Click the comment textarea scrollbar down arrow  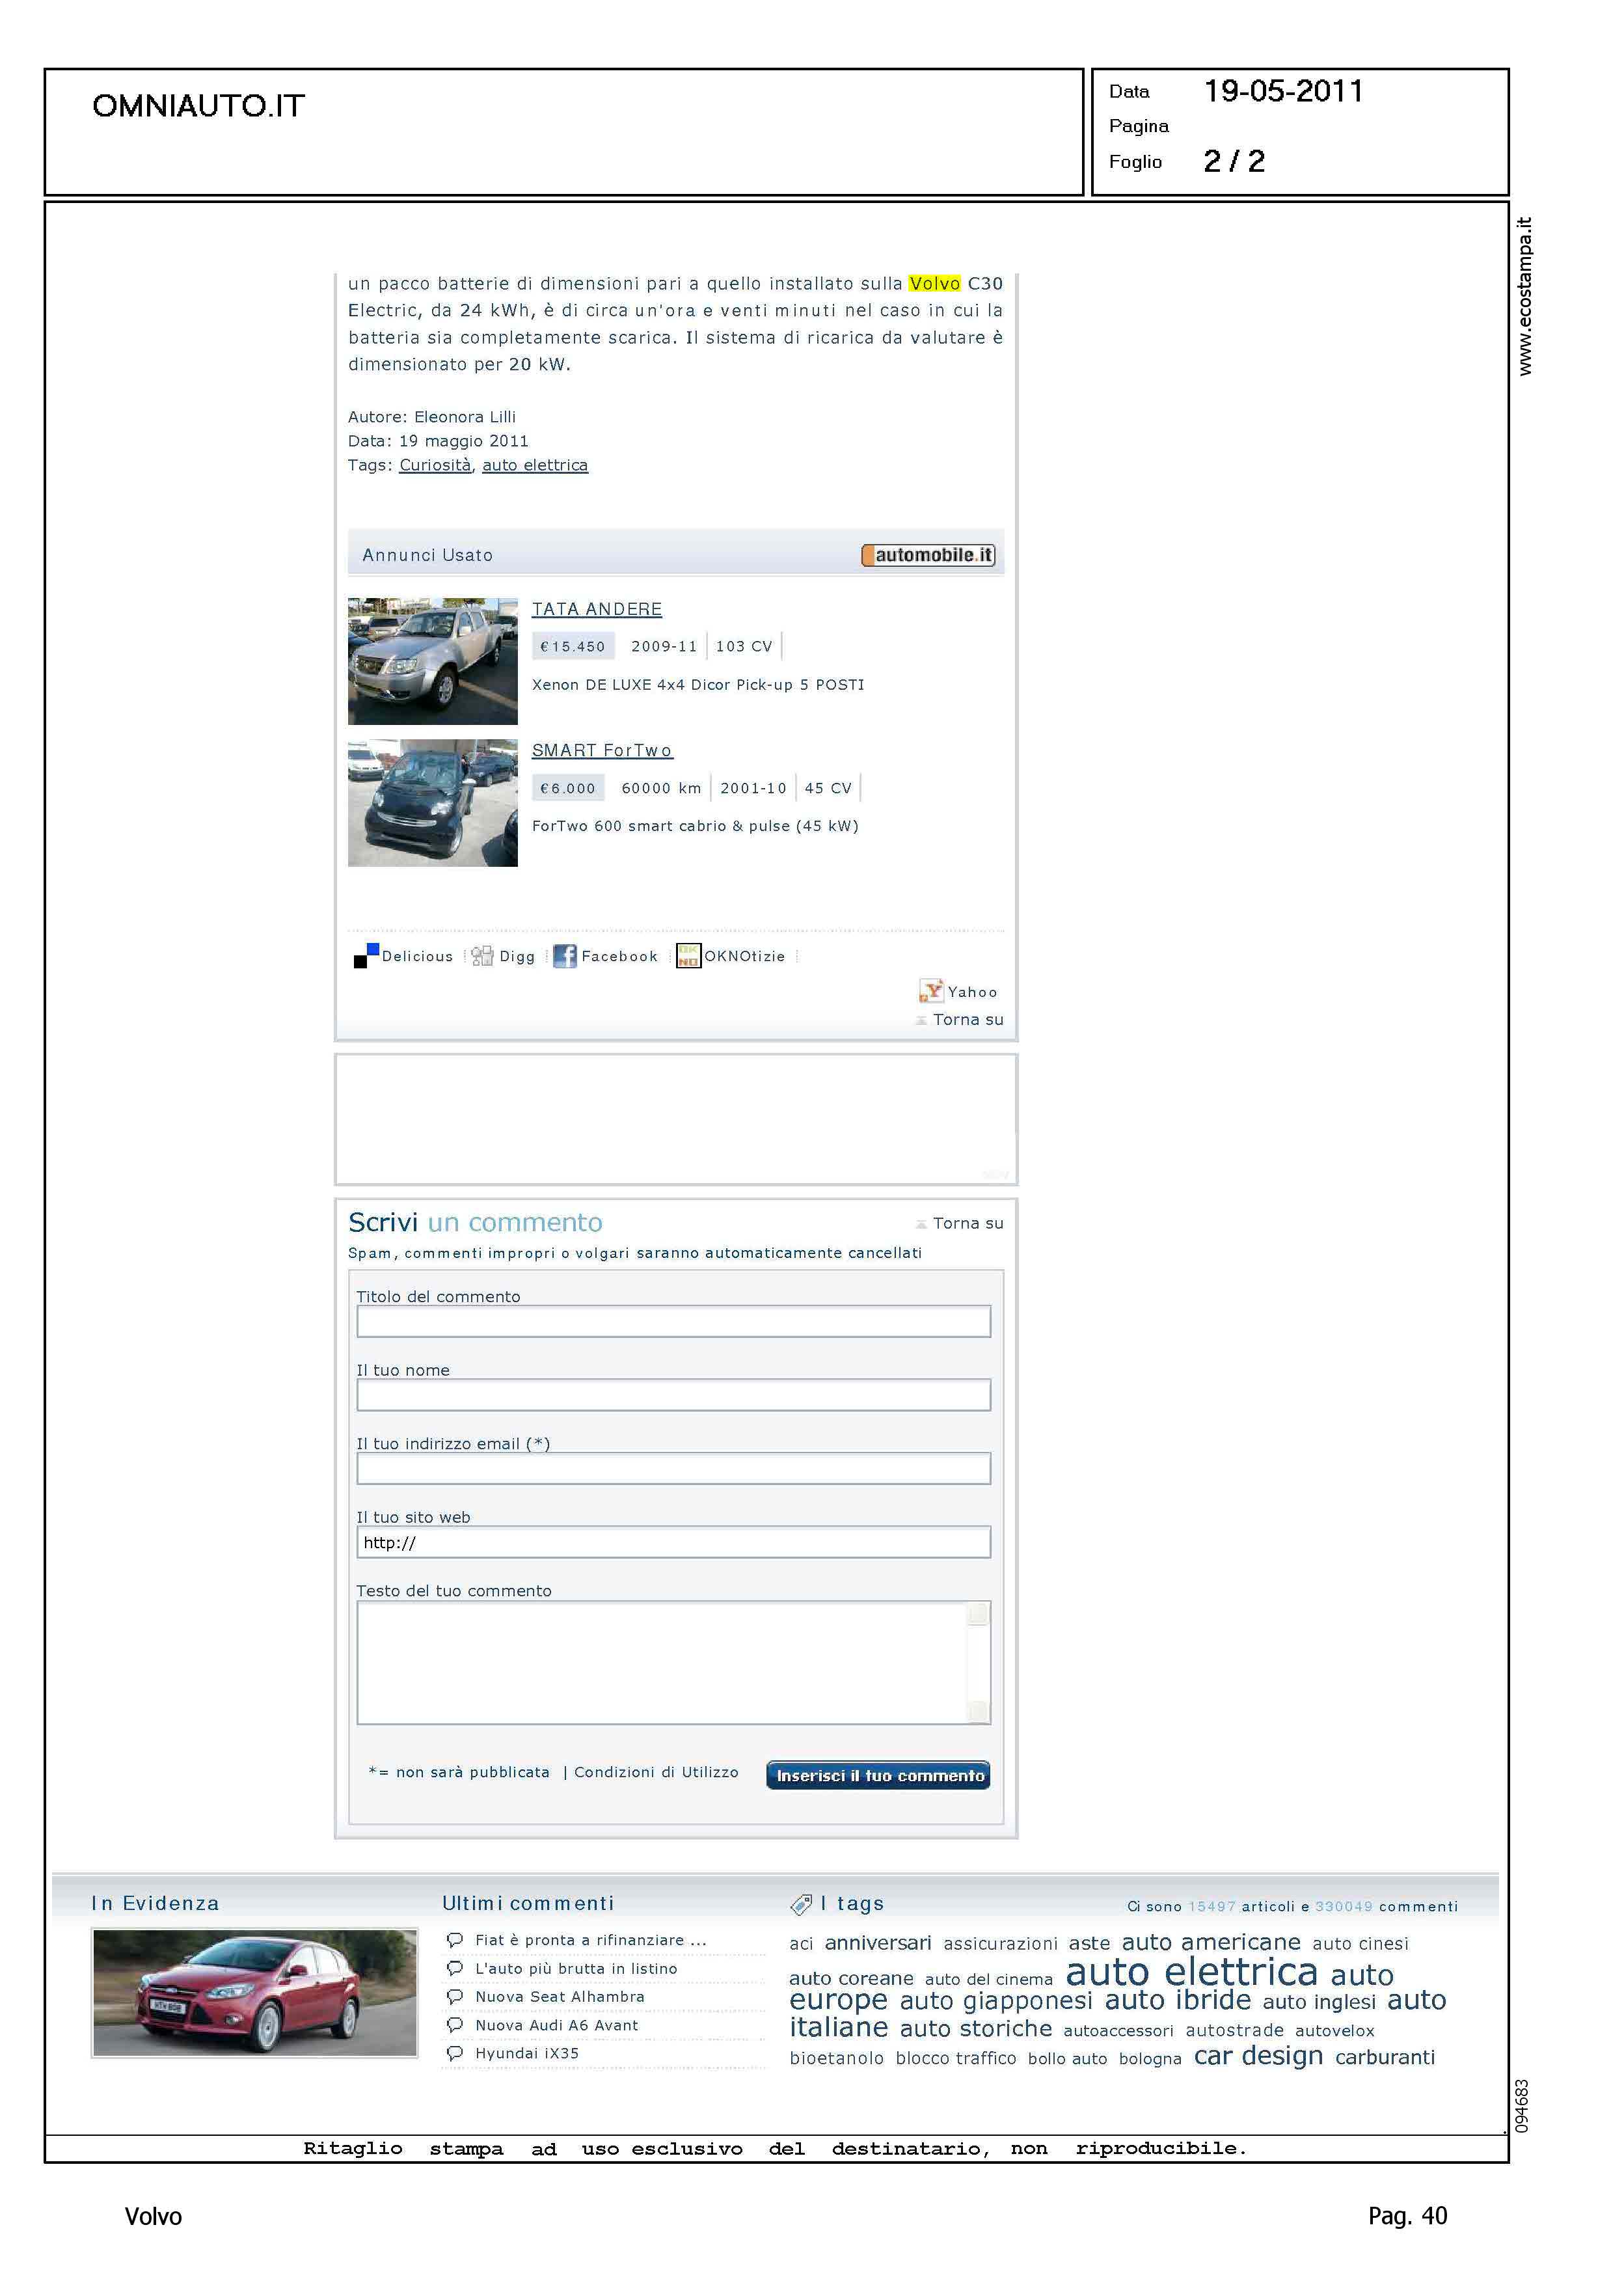point(978,1711)
